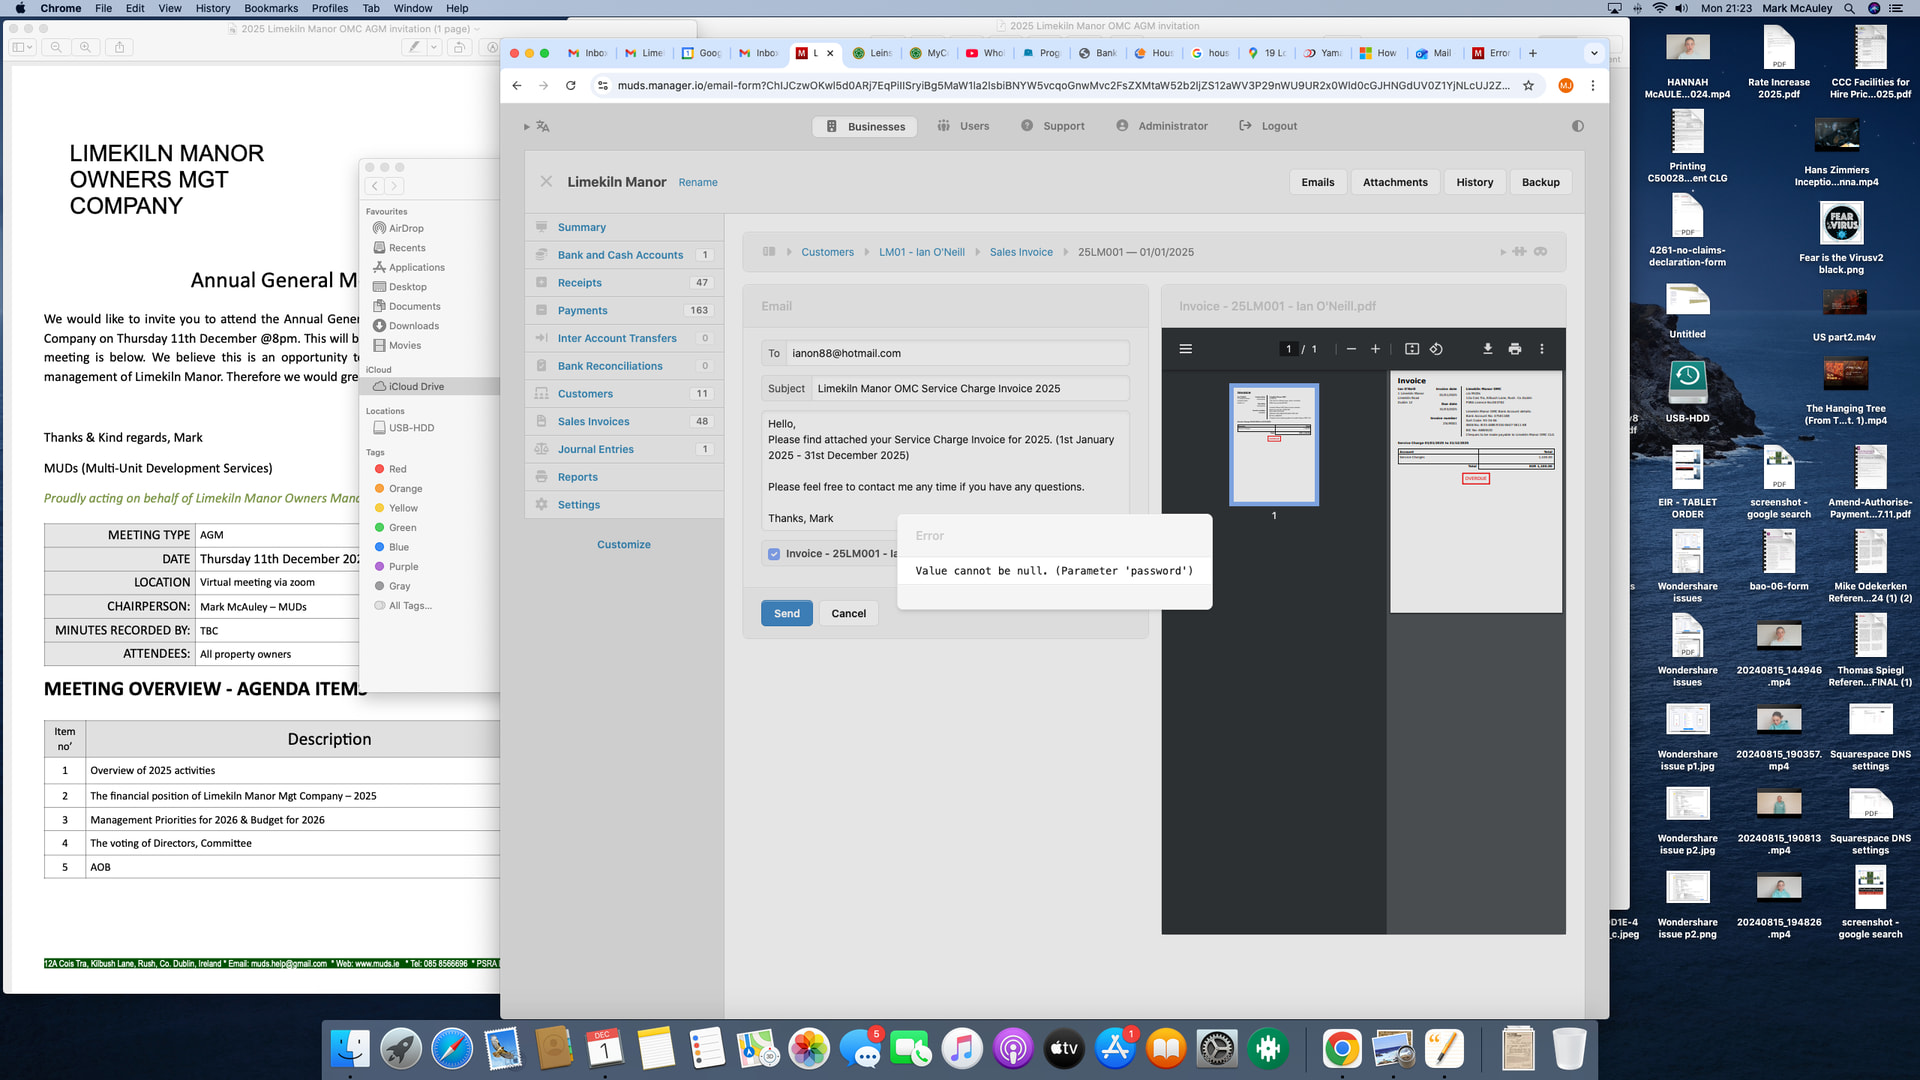Bookmark this page with star icon
The image size is (1920, 1080).
(1528, 85)
